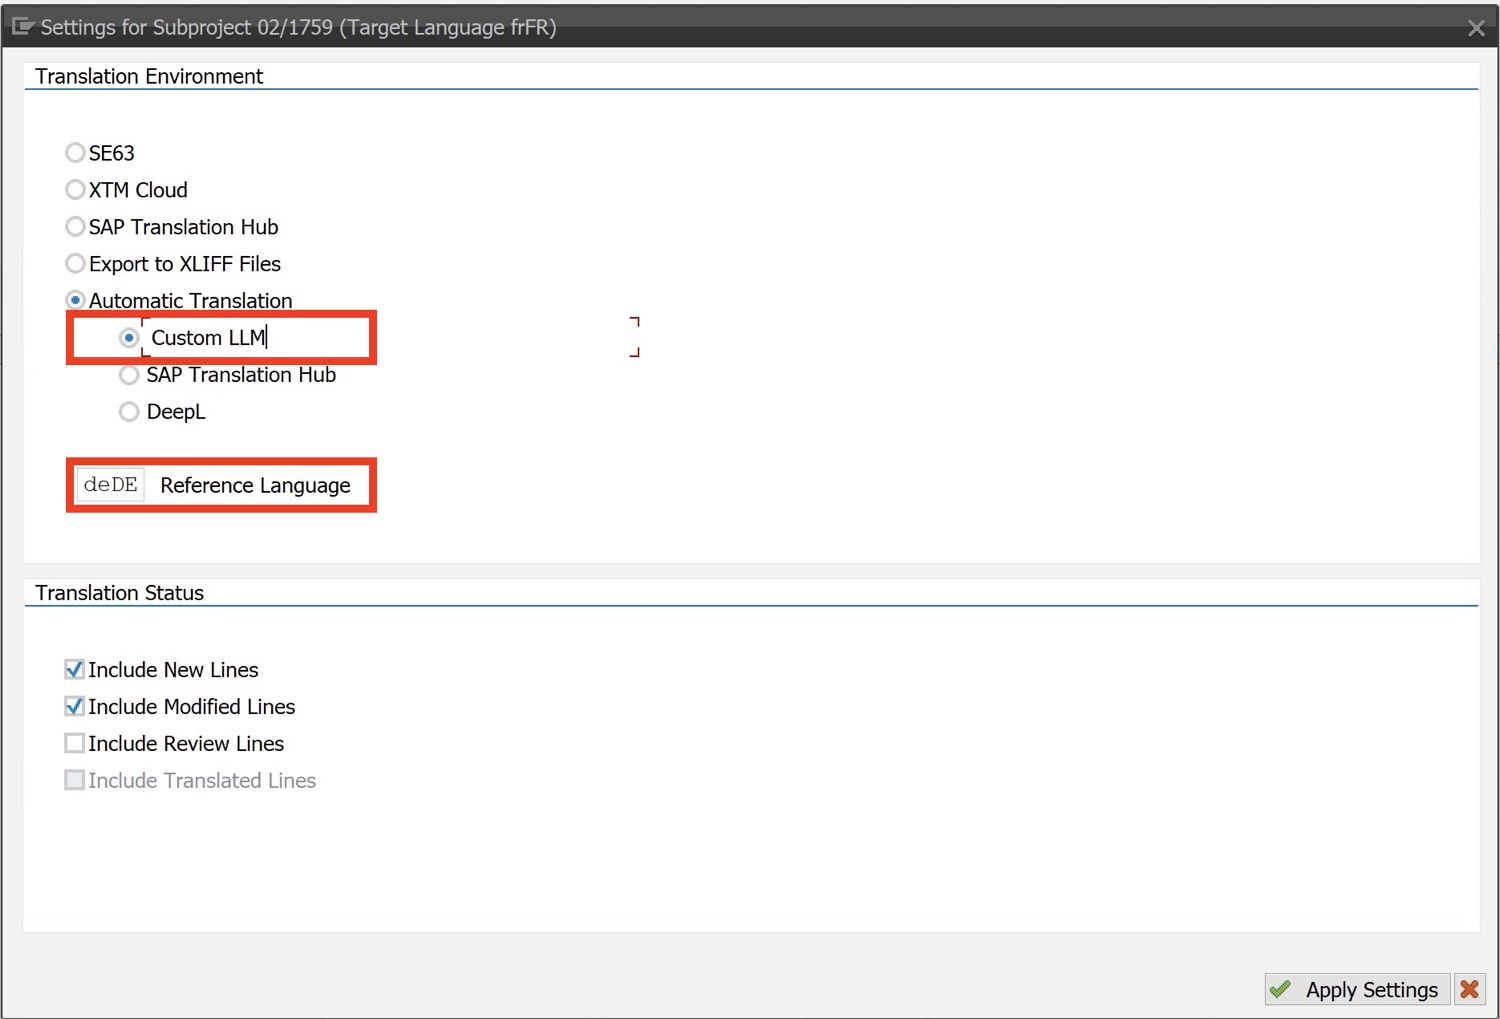Click the Reference Language label
The image size is (1500, 1019).
click(x=255, y=485)
